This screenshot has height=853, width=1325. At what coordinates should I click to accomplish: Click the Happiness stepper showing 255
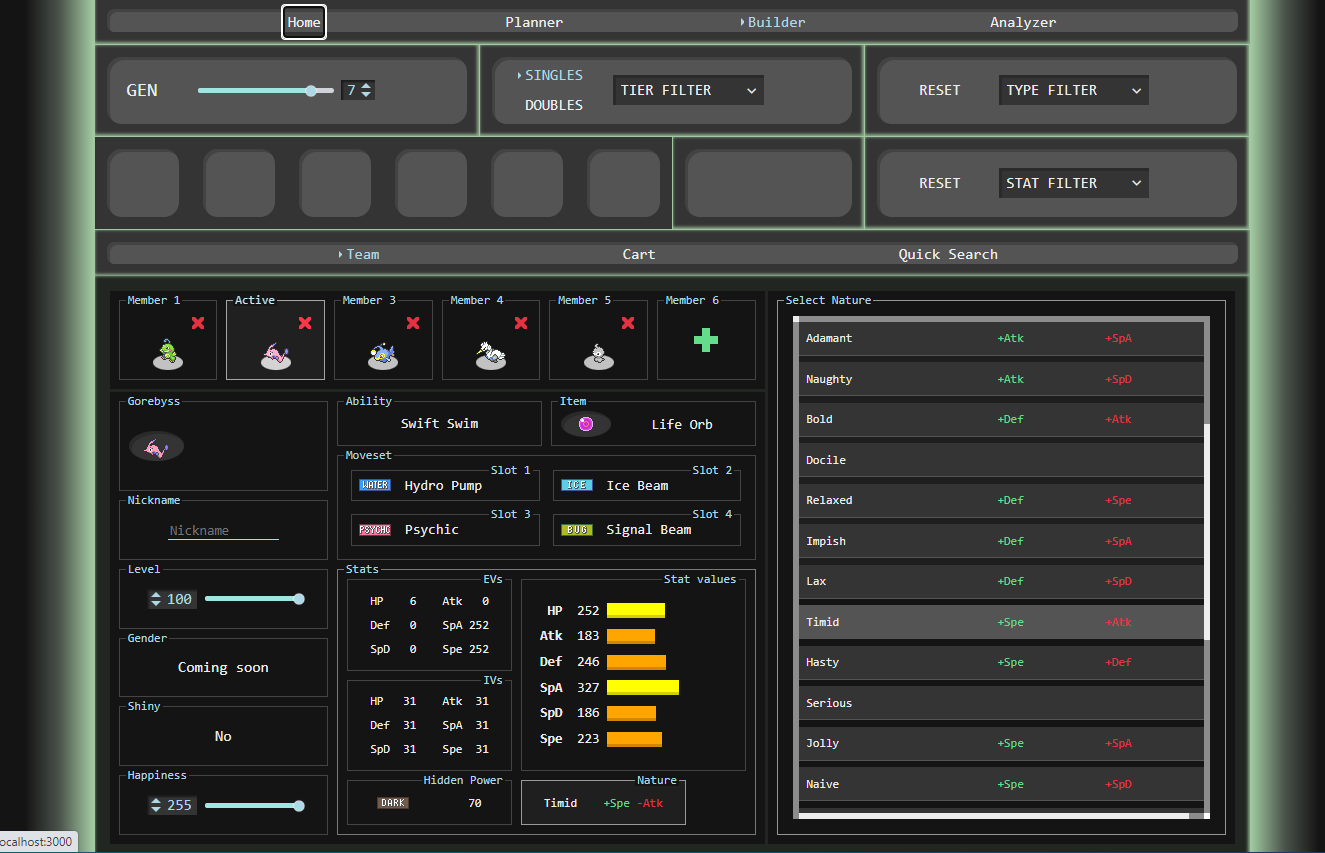point(172,805)
